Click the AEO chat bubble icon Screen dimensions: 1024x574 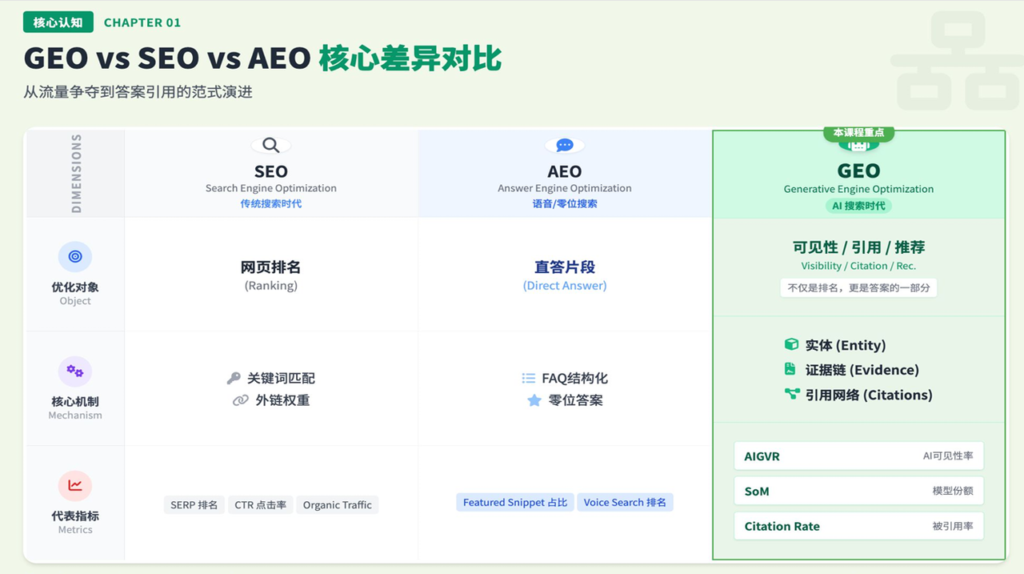click(x=564, y=146)
